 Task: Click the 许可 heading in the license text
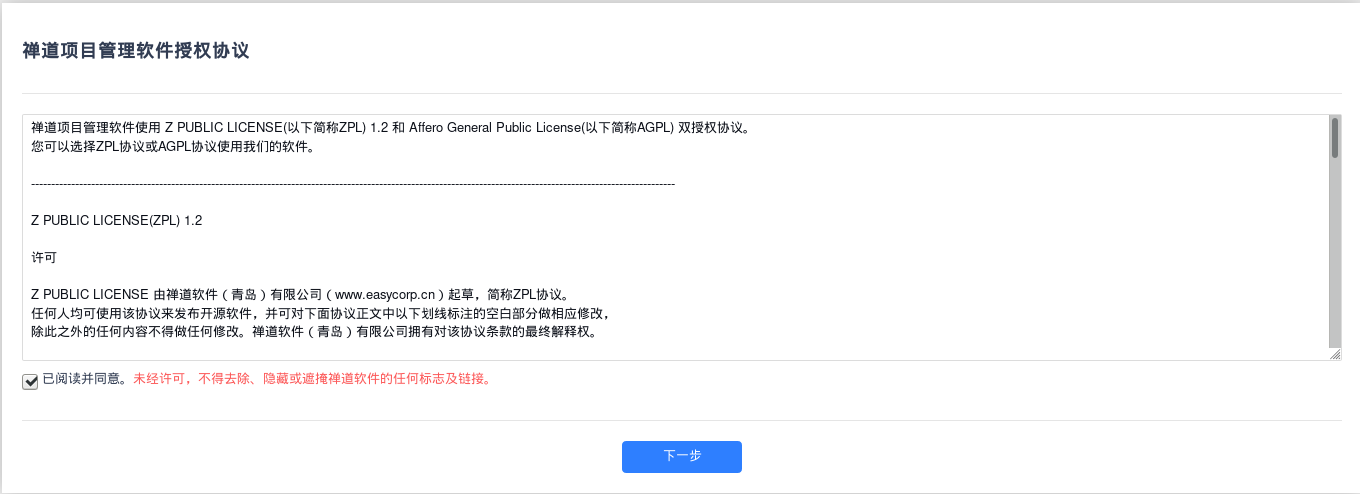(x=44, y=257)
